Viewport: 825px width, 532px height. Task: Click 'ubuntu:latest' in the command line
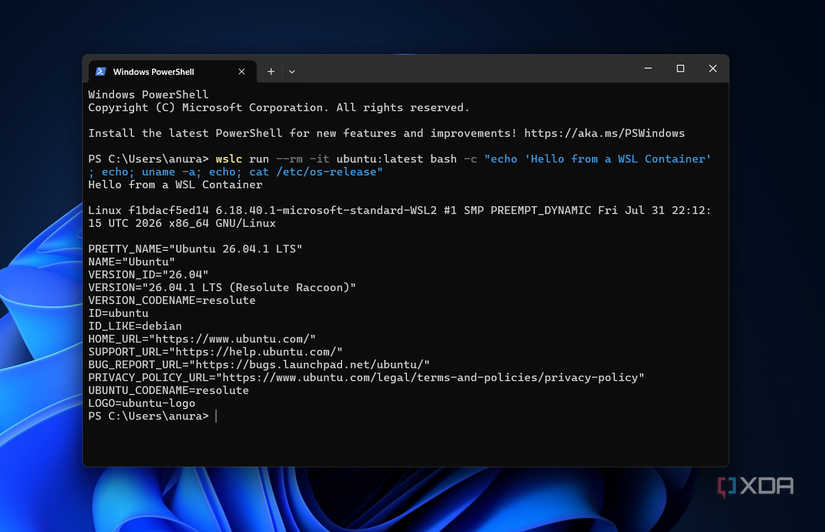(x=379, y=159)
